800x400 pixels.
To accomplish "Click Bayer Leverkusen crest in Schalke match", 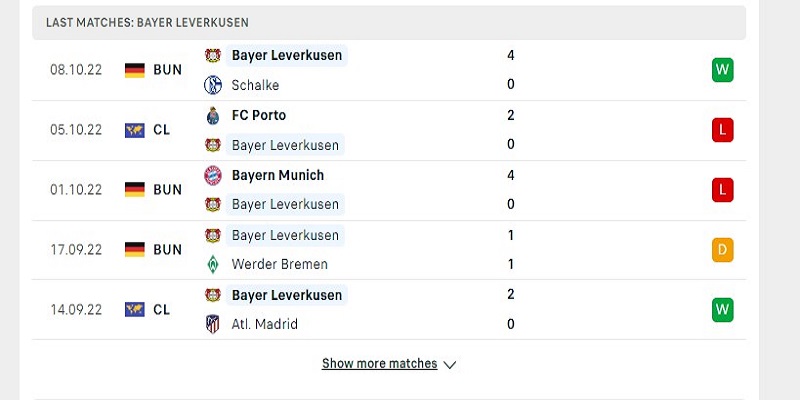I will [213, 55].
